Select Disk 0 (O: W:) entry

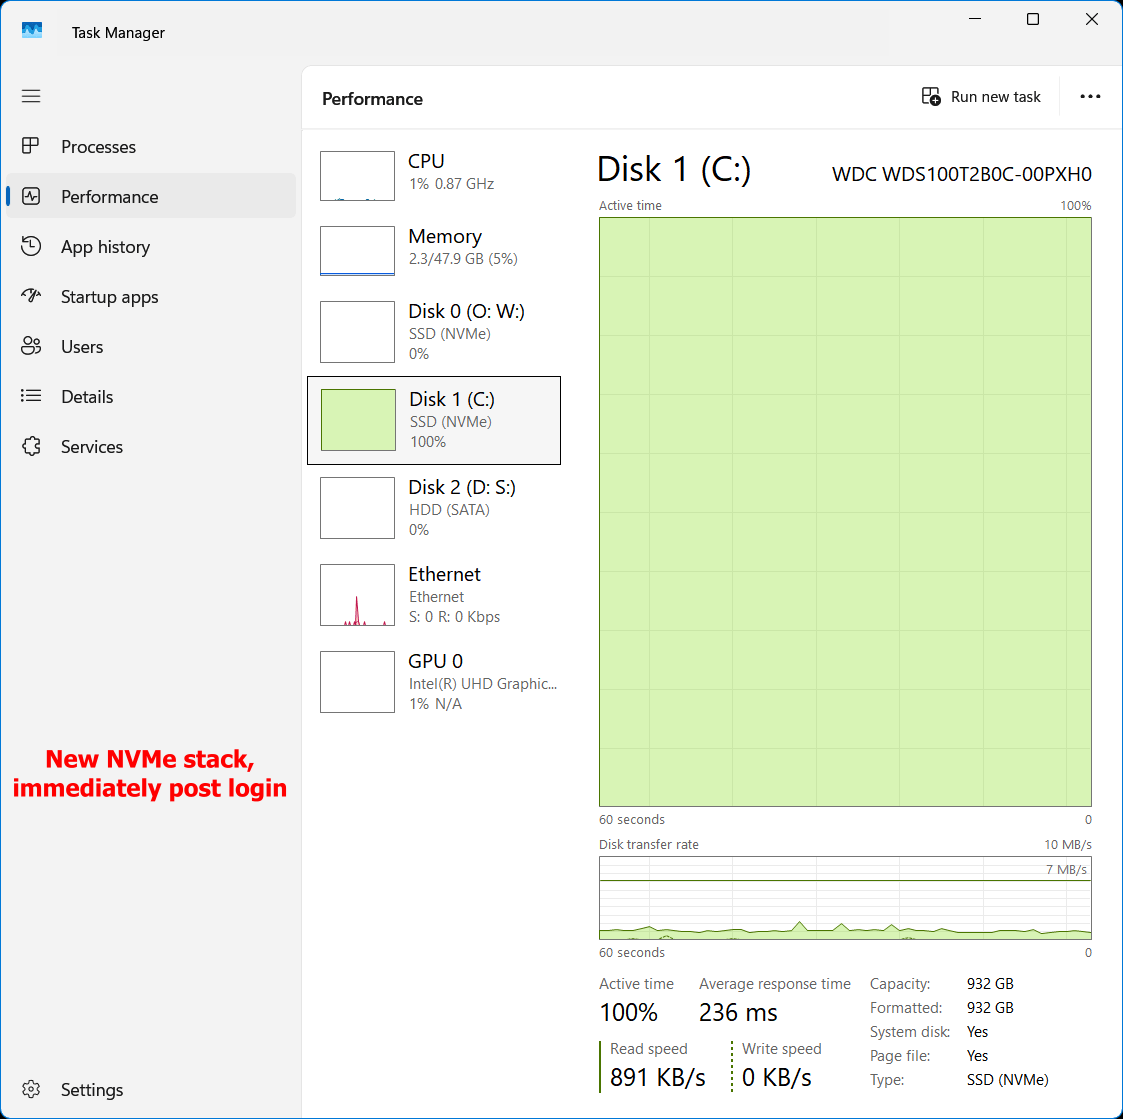pos(434,332)
